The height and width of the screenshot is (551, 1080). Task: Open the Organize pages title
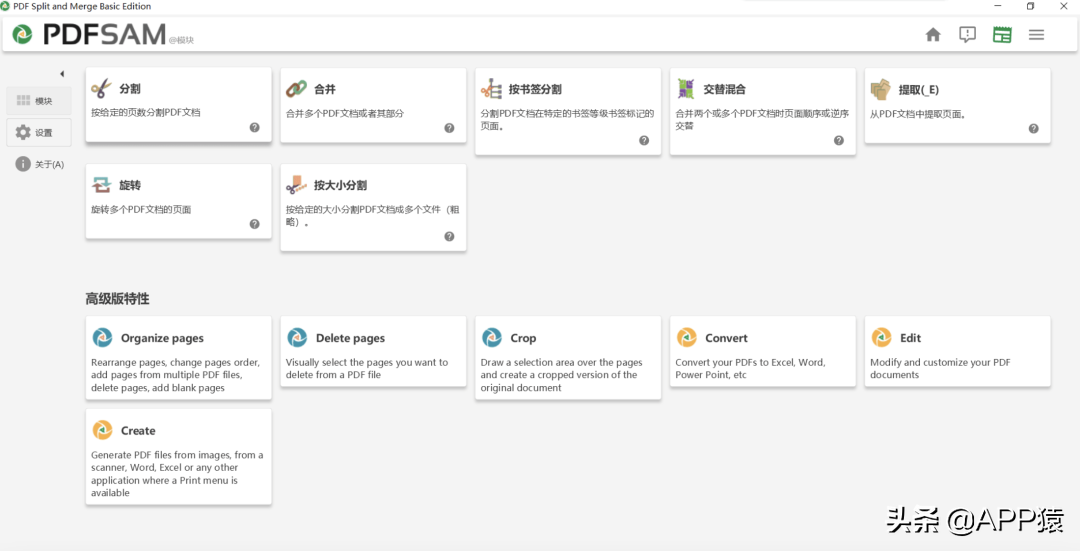click(163, 338)
